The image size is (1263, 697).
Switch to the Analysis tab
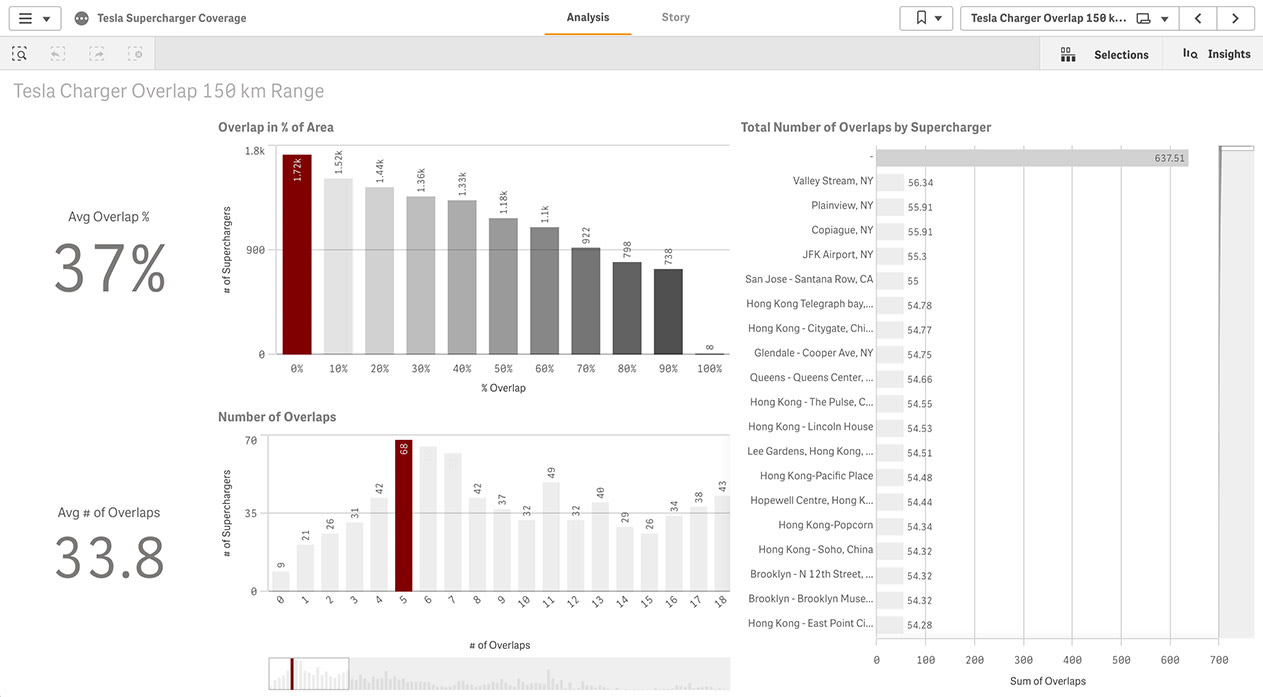(587, 17)
